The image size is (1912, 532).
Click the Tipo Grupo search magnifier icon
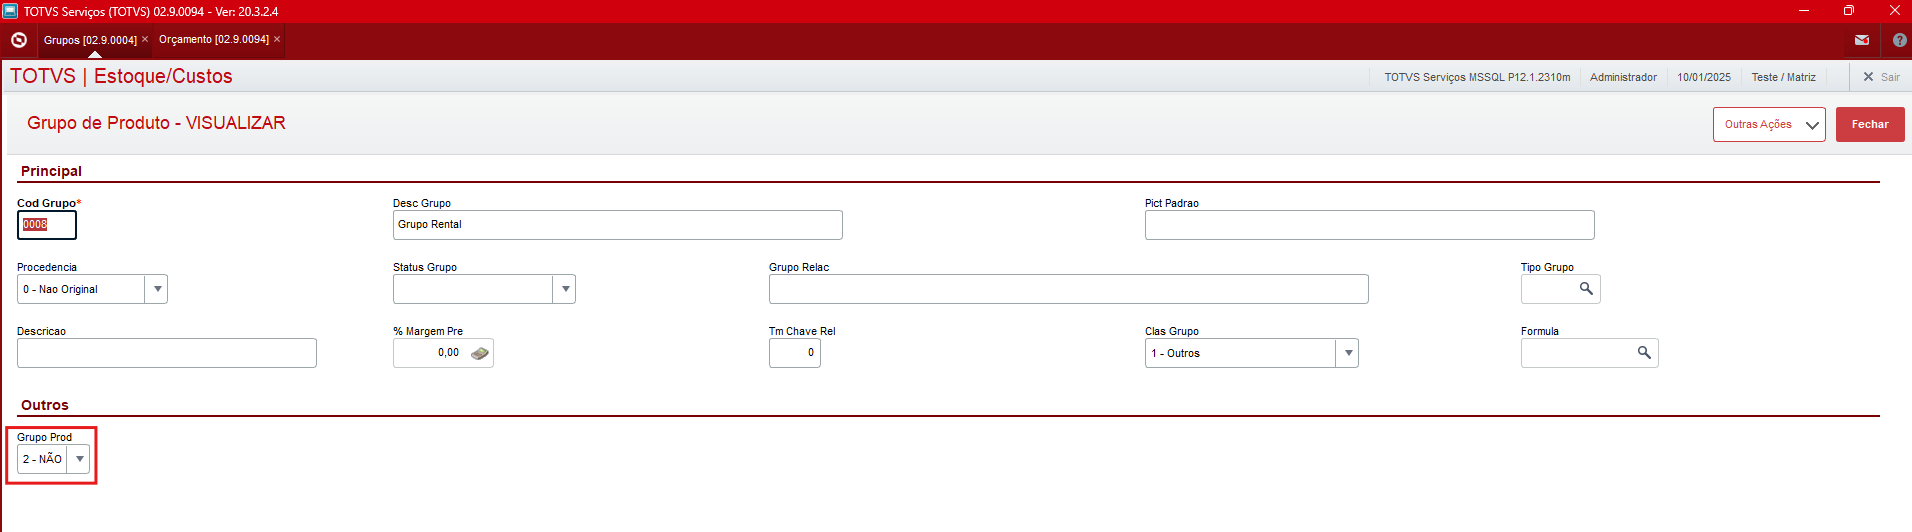pos(1586,288)
